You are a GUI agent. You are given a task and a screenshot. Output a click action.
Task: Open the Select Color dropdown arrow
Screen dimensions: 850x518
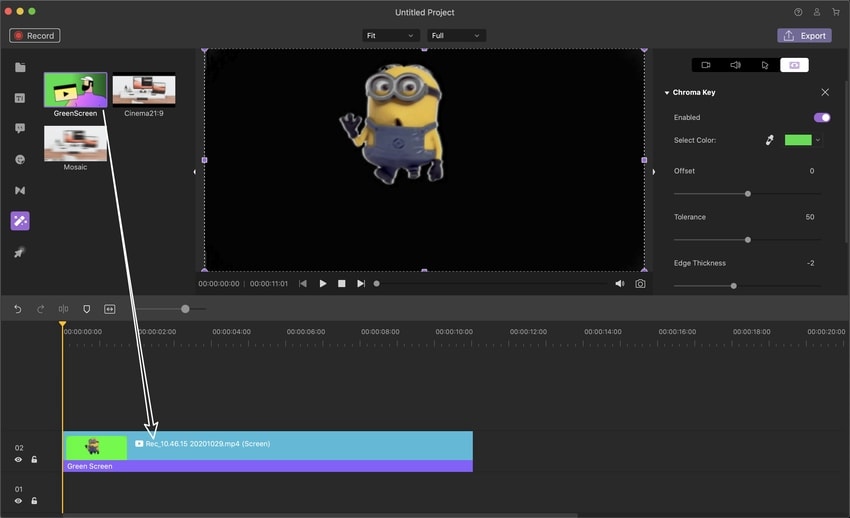818,140
